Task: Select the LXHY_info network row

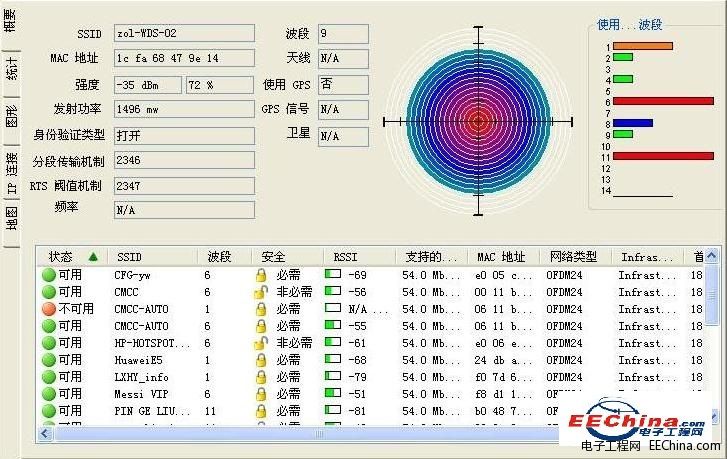Action: click(x=371, y=377)
